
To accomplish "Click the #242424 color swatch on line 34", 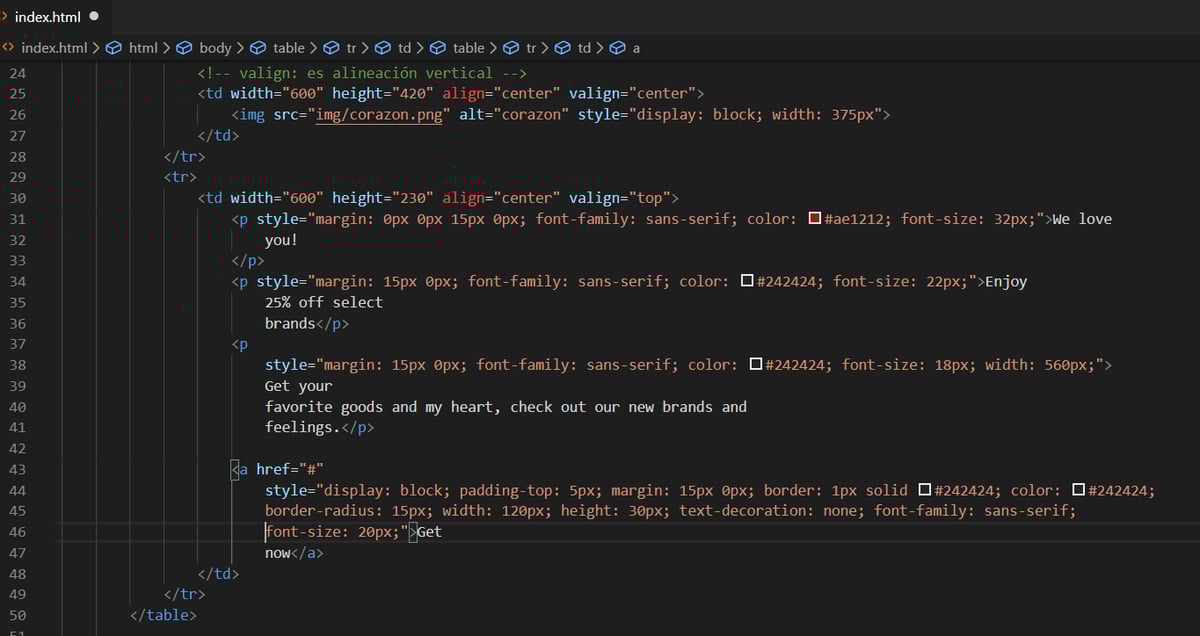I will point(746,281).
